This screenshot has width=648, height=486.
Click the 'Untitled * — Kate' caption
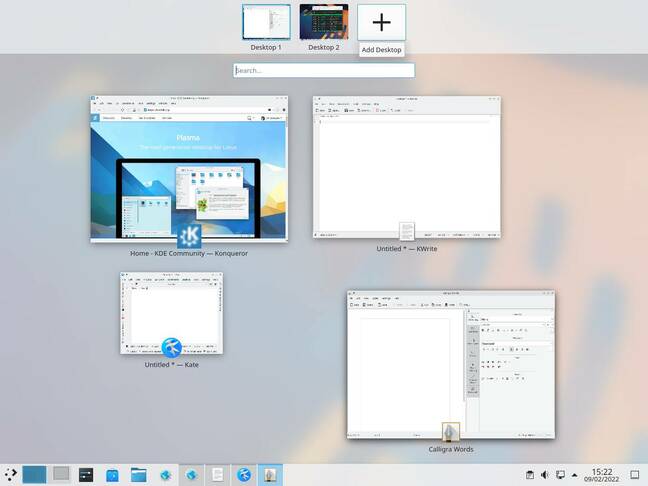[172, 365]
